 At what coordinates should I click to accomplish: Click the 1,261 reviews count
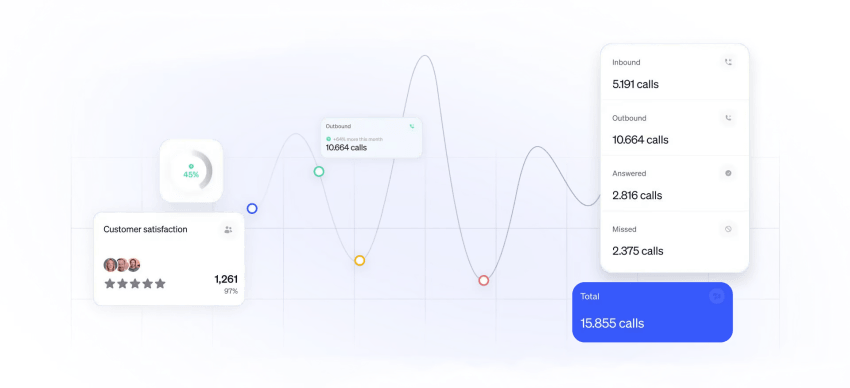click(x=226, y=280)
